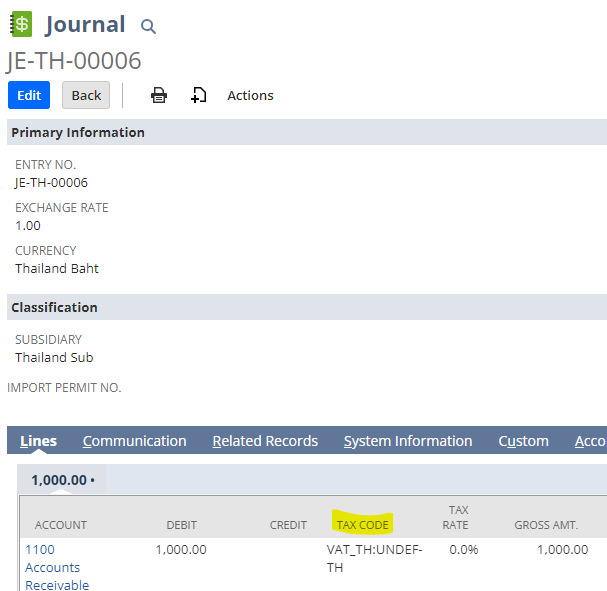
Task: Click the JE-TH-00006 page title
Action: [74, 61]
